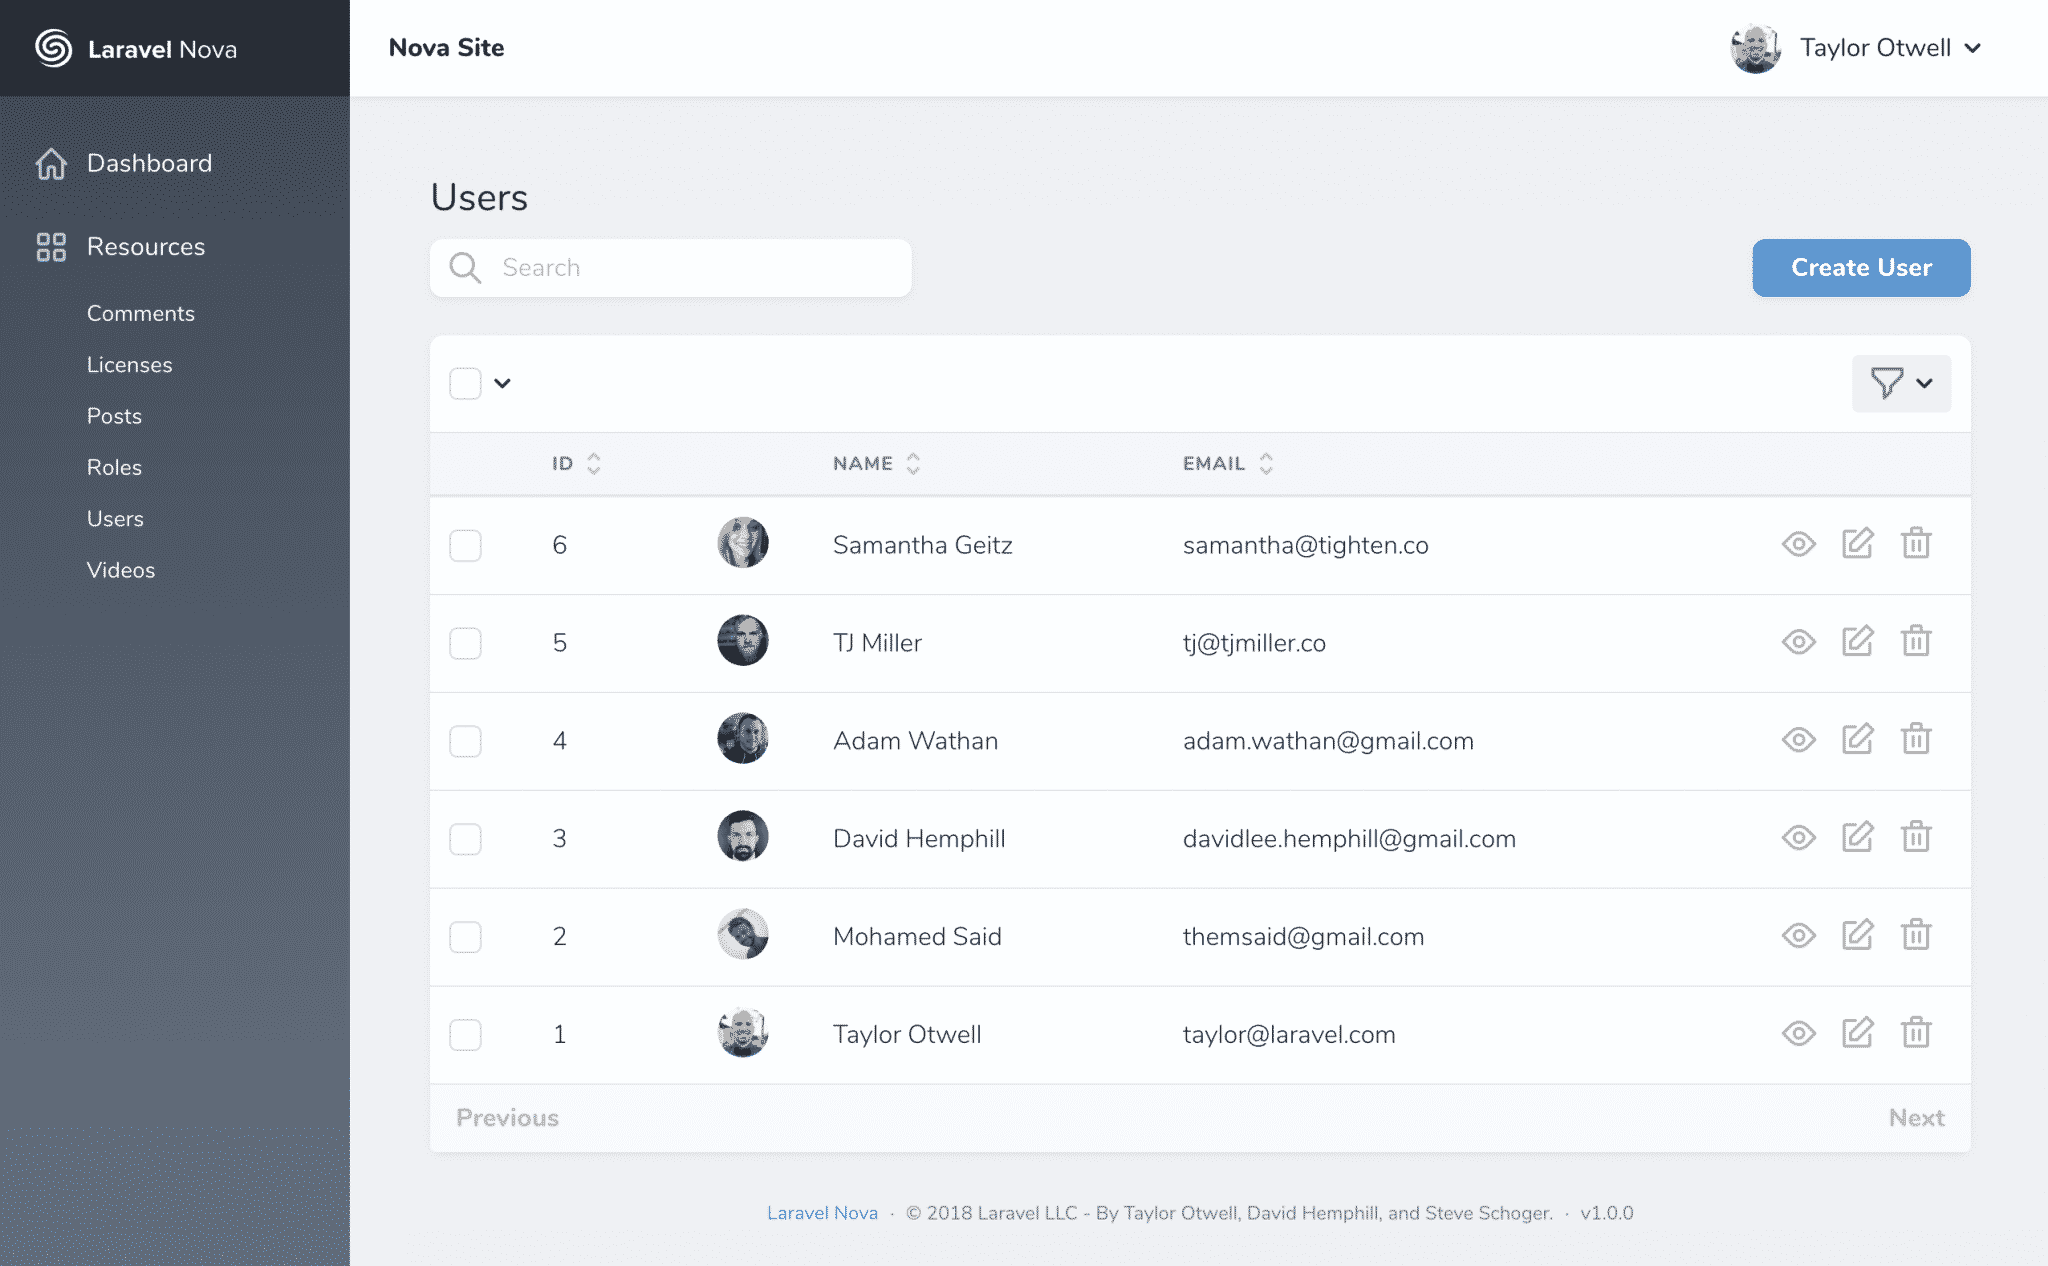This screenshot has height=1266, width=2048.
Task: Delete Taylor Otwell row with trash icon
Action: 1915,1033
